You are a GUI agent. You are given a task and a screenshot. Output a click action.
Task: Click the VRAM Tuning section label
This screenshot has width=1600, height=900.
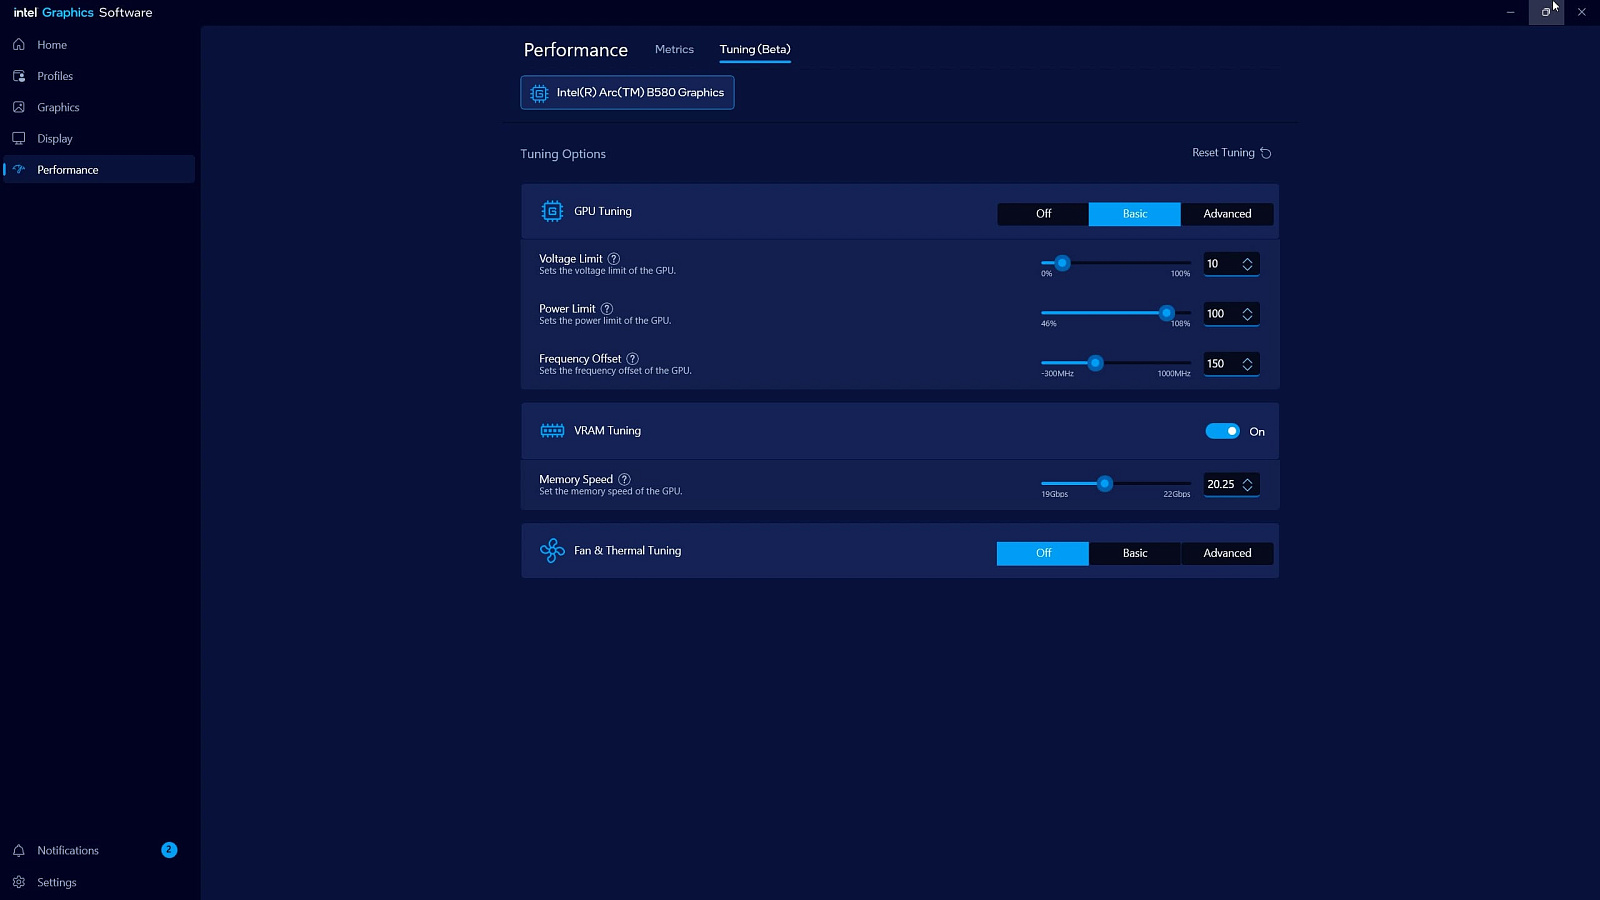click(x=607, y=431)
